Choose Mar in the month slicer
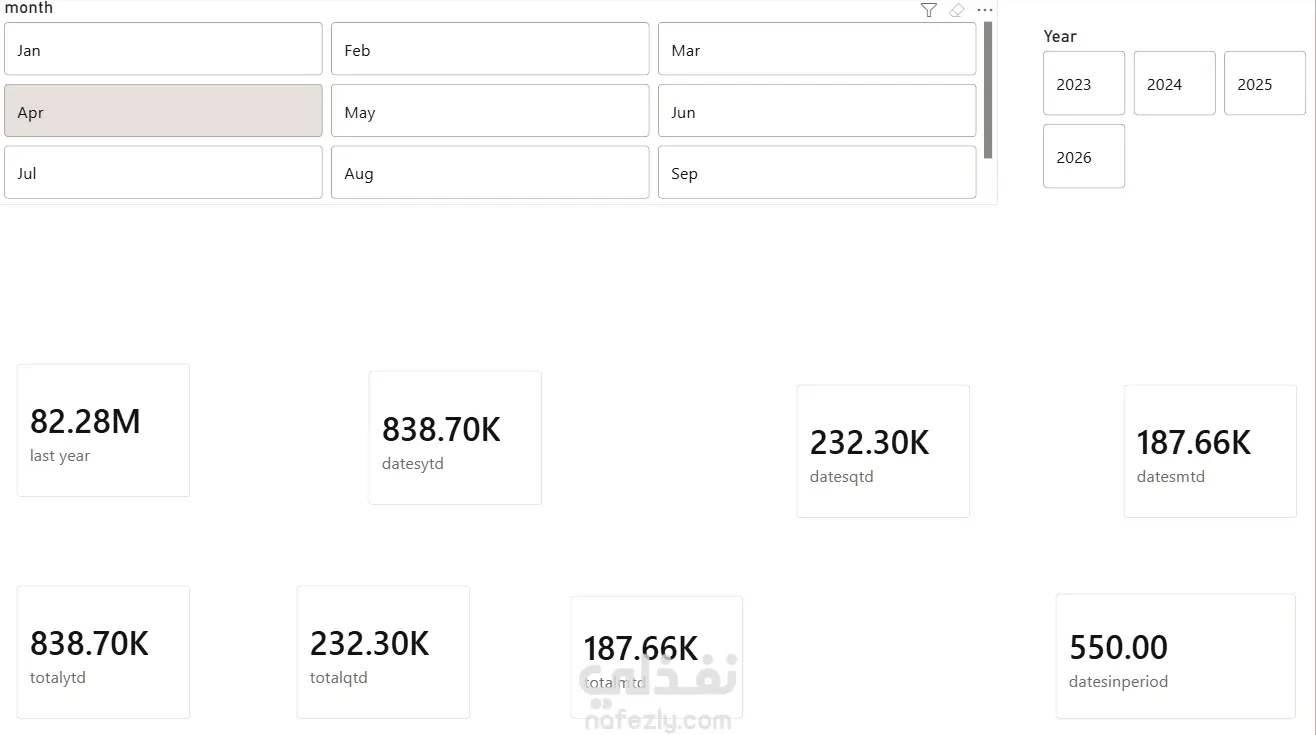 (817, 49)
